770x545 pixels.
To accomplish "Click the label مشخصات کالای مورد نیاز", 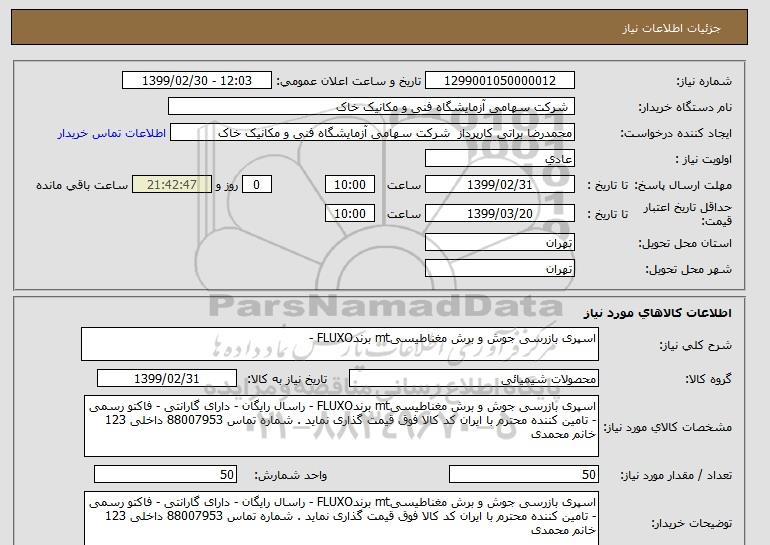I will [x=667, y=427].
